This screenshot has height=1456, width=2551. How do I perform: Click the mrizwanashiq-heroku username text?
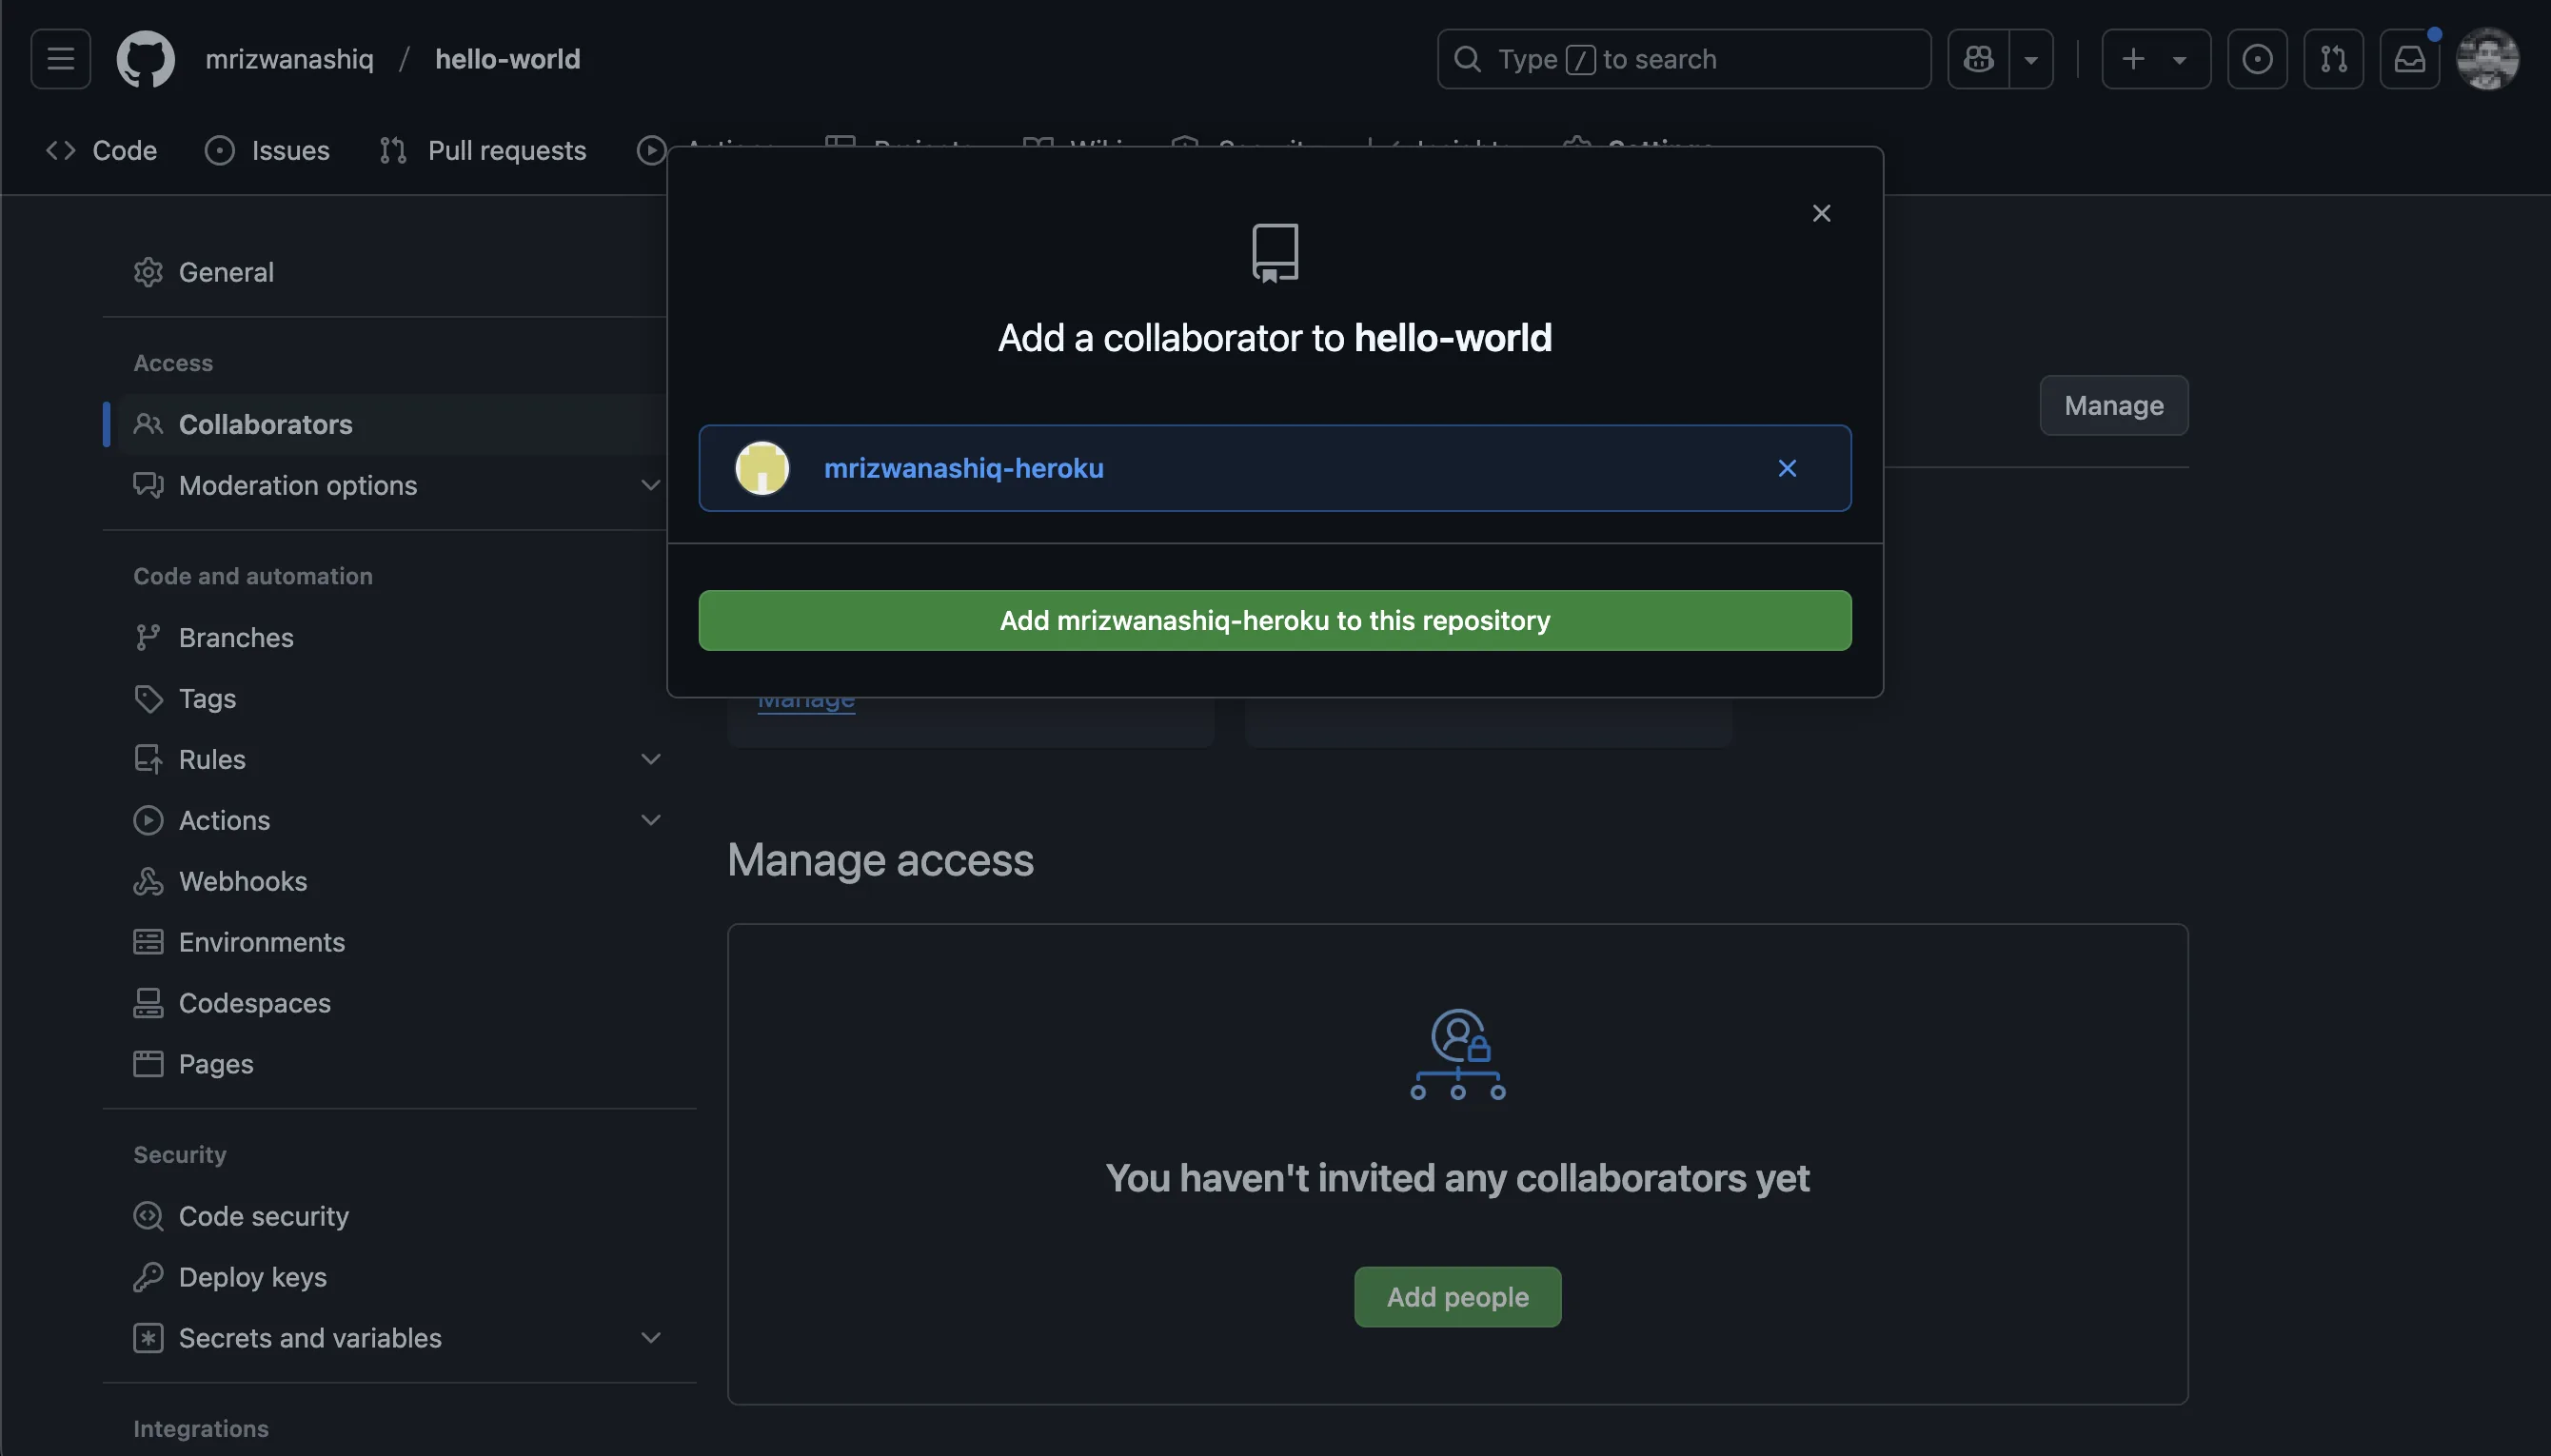tap(963, 468)
